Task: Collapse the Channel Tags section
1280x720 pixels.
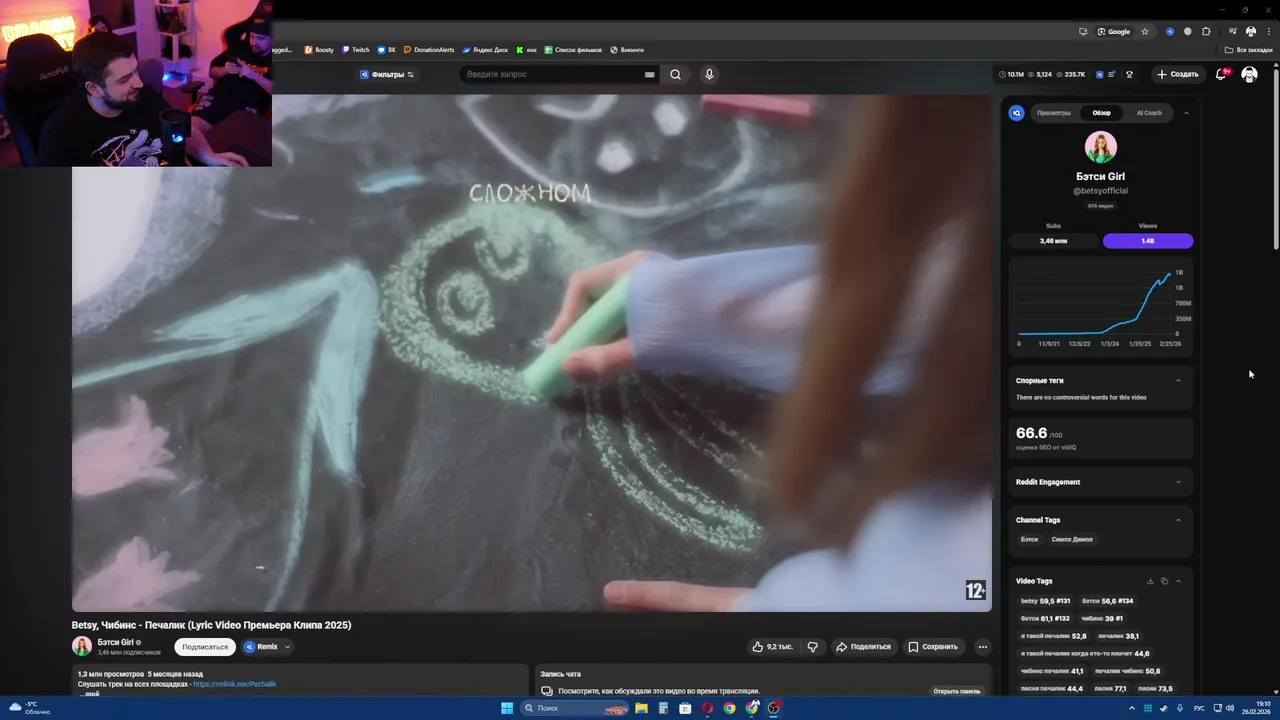Action: pyautogui.click(x=1178, y=520)
